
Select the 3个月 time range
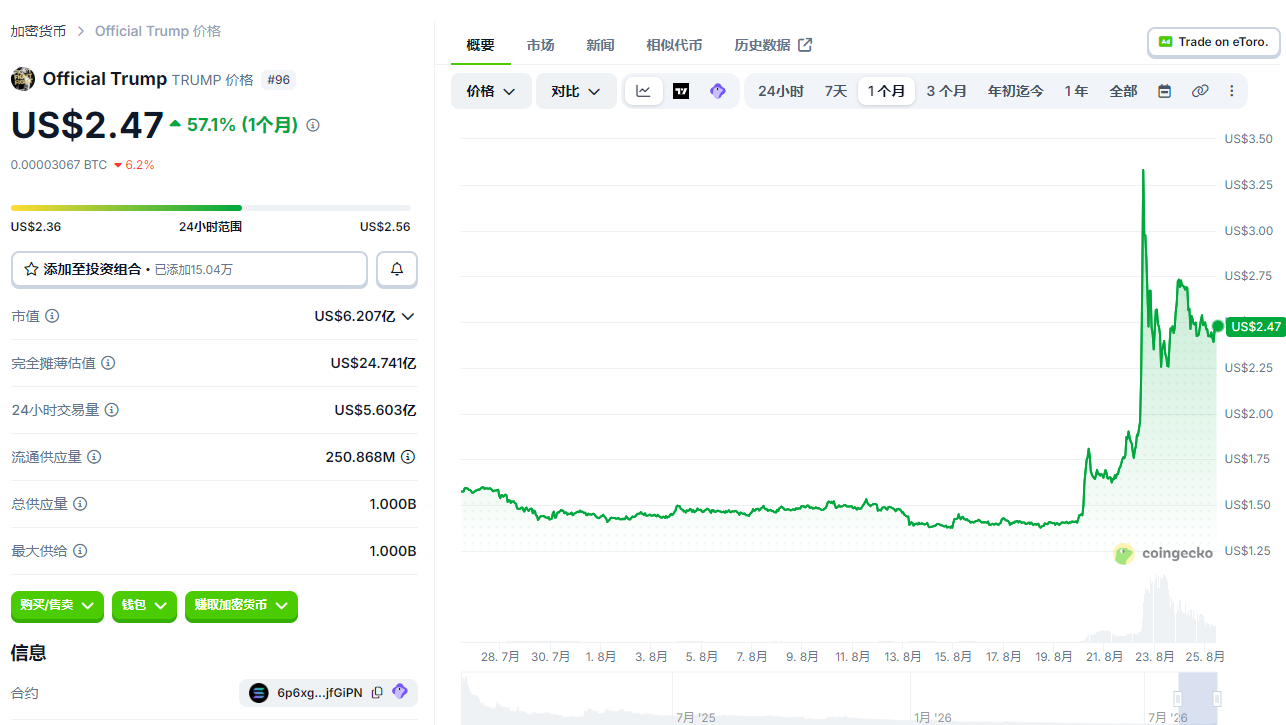946,91
